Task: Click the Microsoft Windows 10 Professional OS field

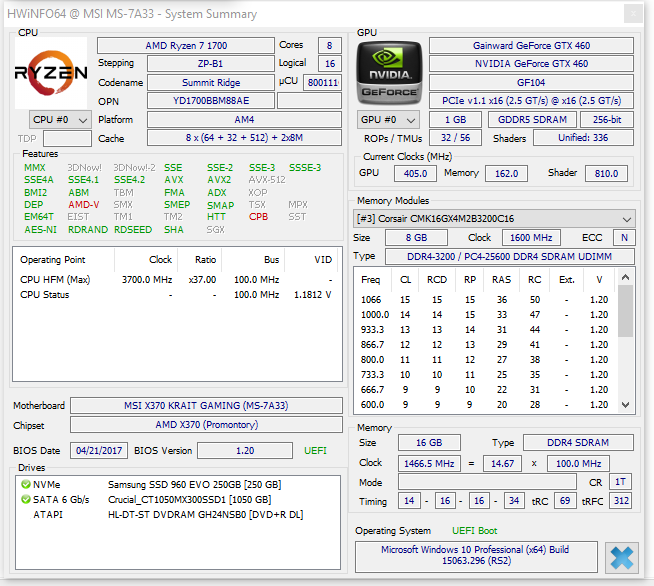Action: click(x=476, y=556)
